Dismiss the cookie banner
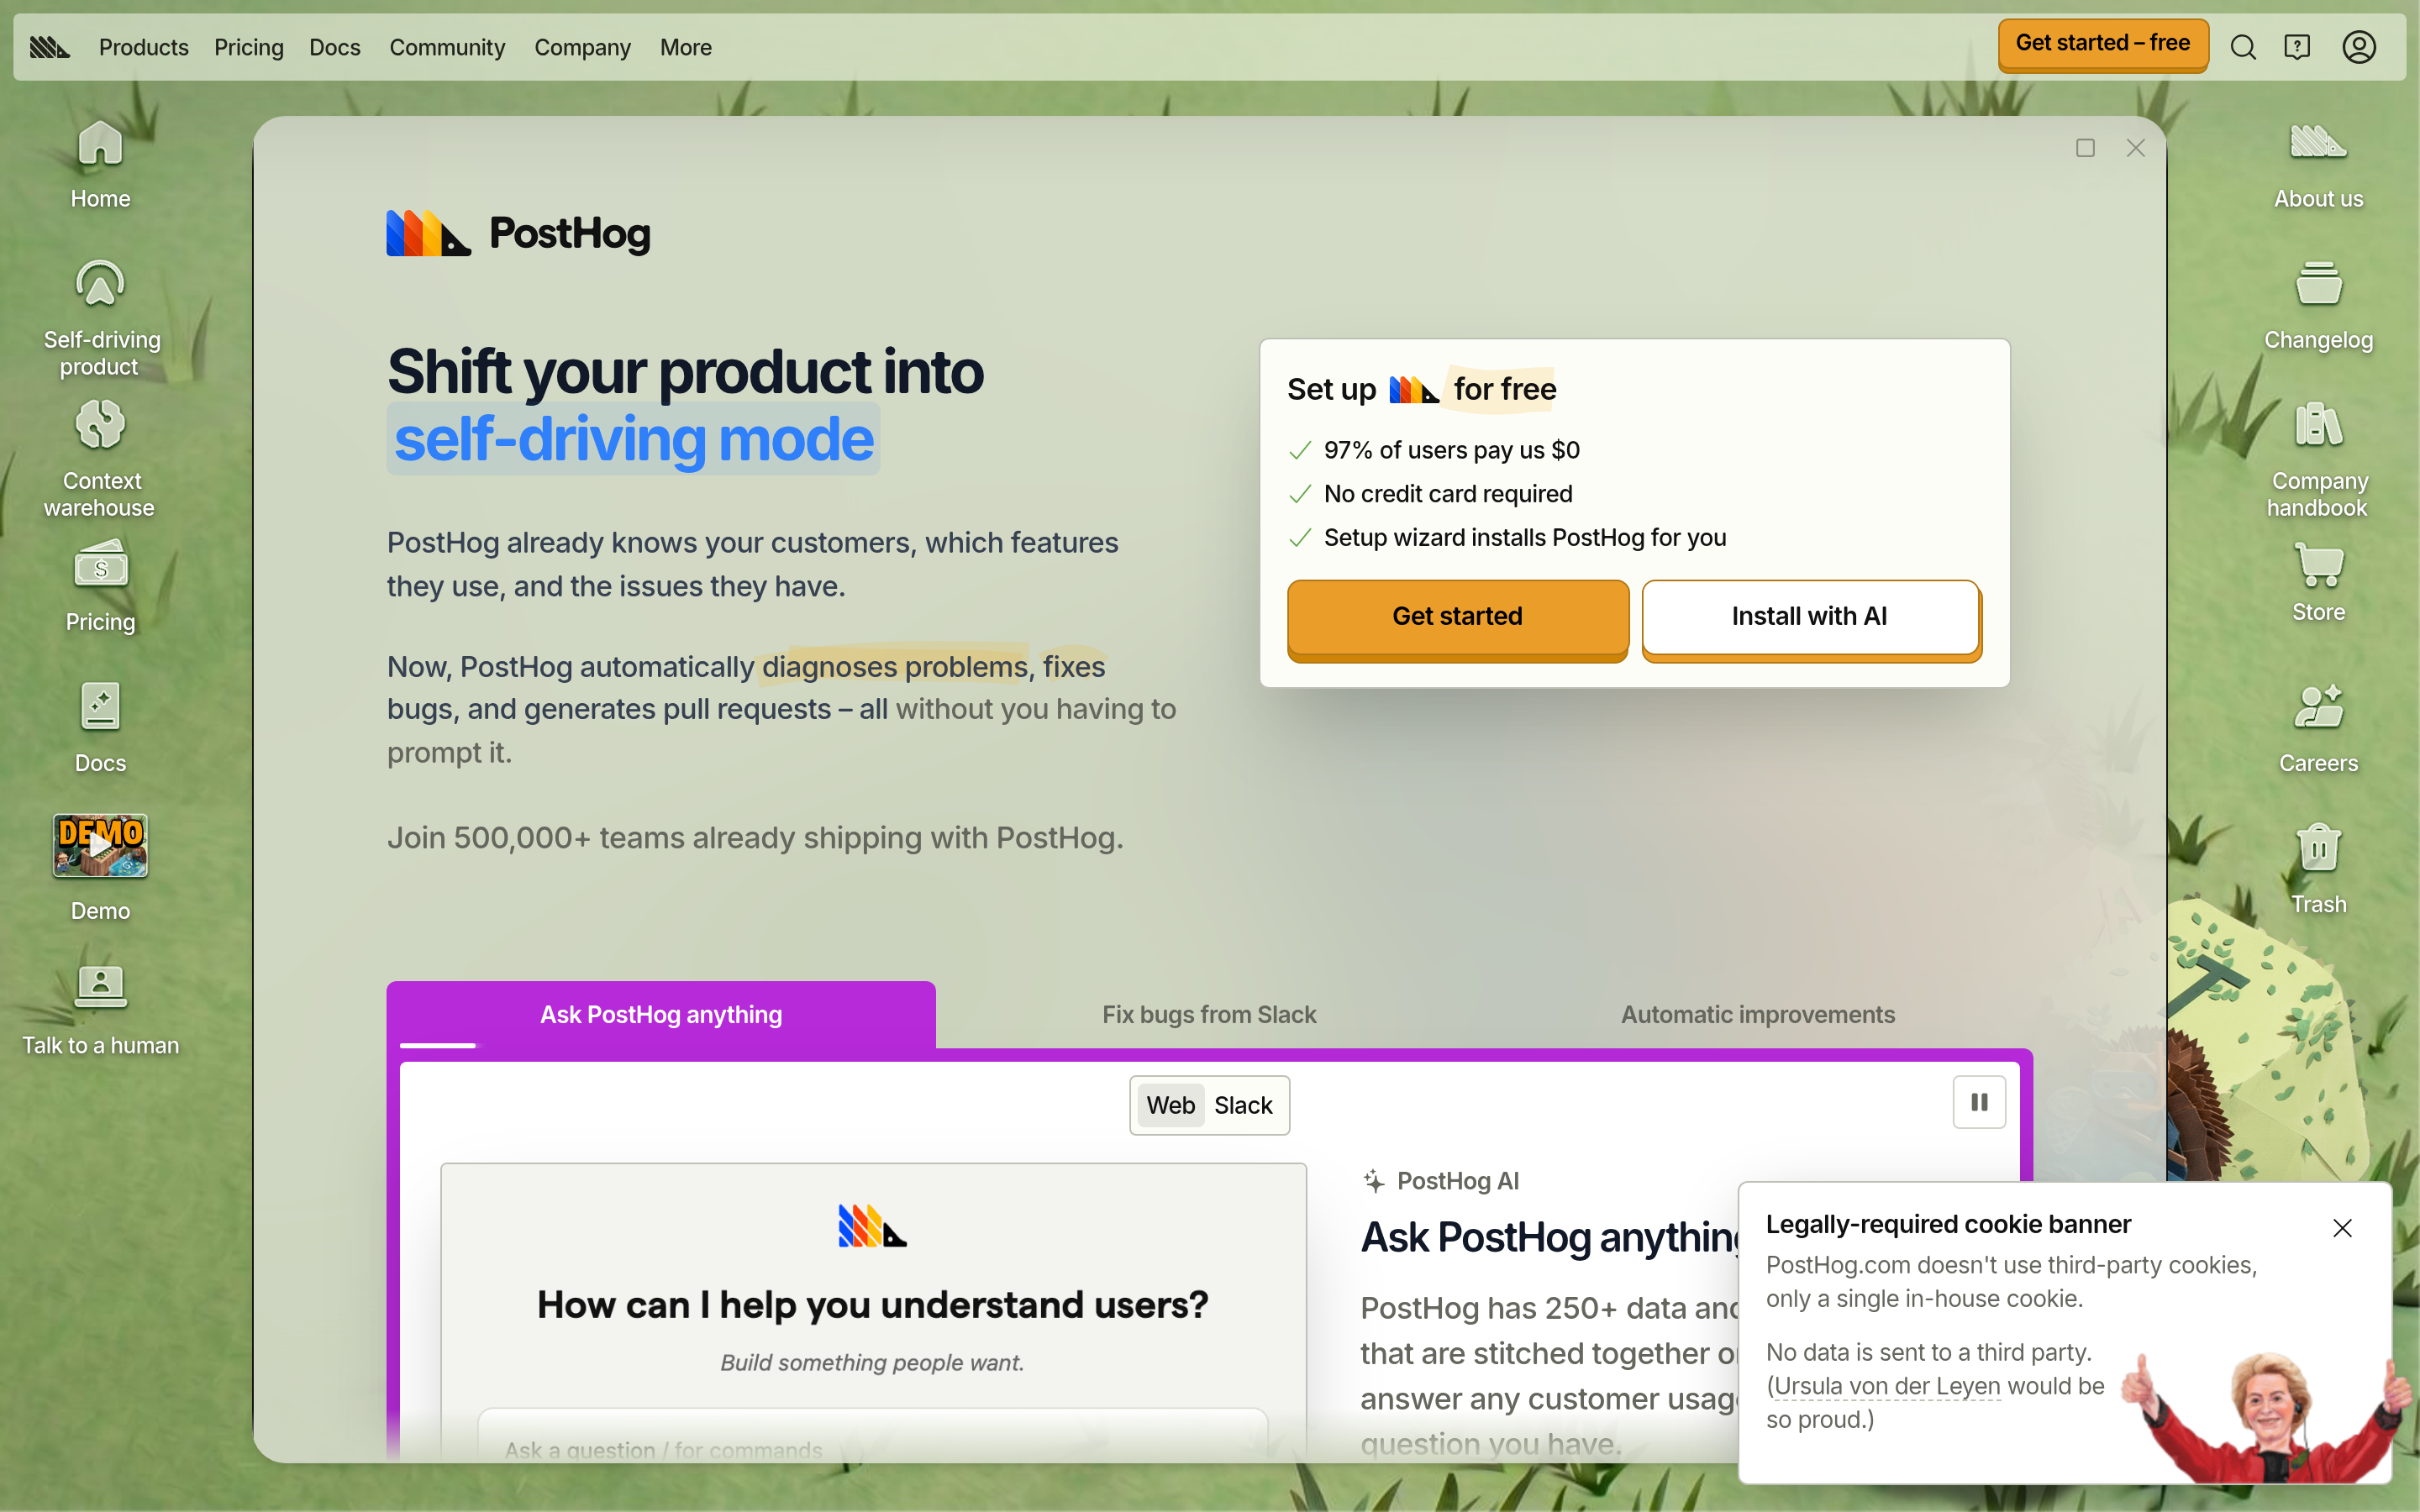Viewport: 2420px width, 1512px height. [2342, 1228]
